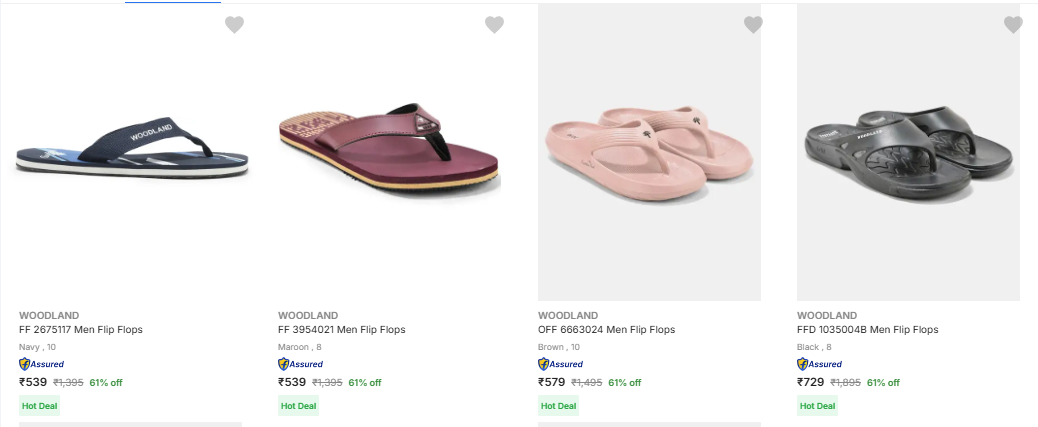Click the Hot Deal tag below ₹579
1038x427 pixels.
pyautogui.click(x=558, y=406)
